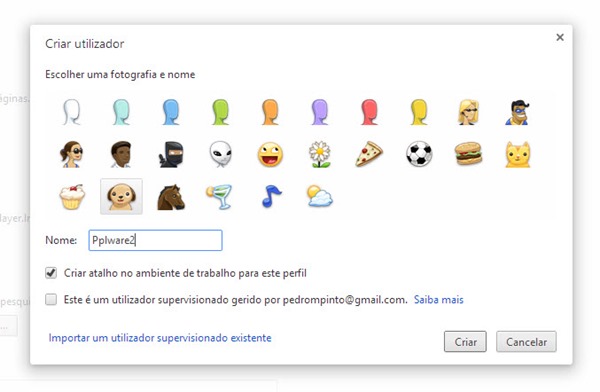This screenshot has height=392, width=600.
Task: Choose the horse avatar
Action: tap(171, 197)
